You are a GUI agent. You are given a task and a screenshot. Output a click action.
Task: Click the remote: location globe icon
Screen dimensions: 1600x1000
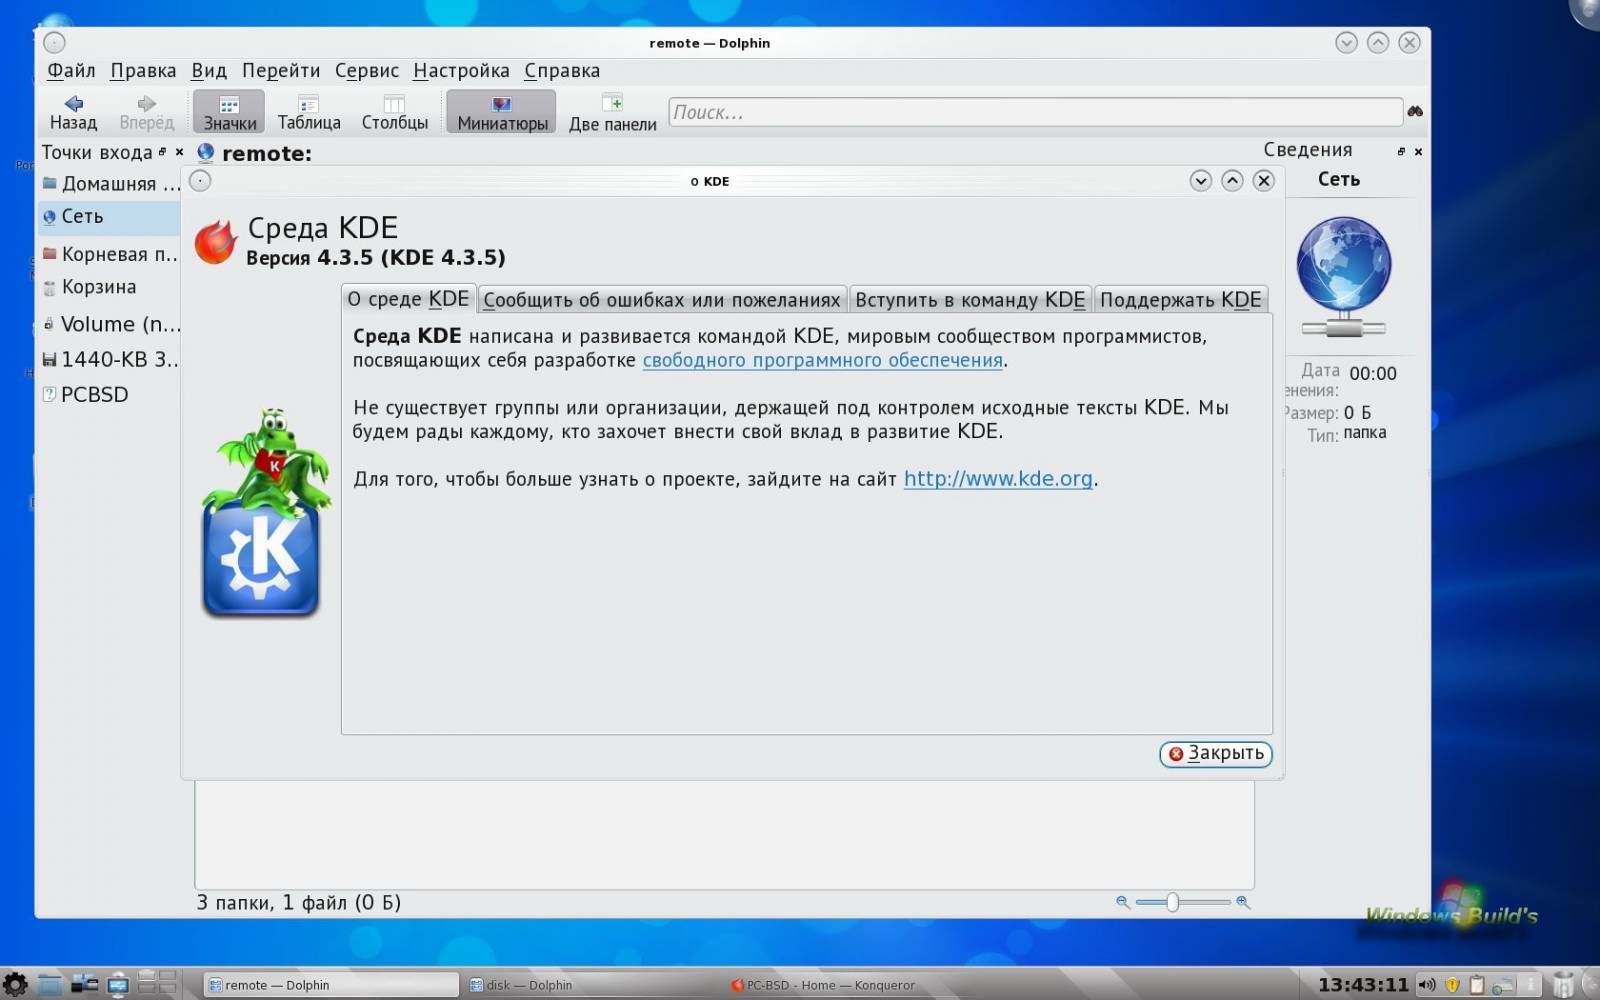coord(206,153)
